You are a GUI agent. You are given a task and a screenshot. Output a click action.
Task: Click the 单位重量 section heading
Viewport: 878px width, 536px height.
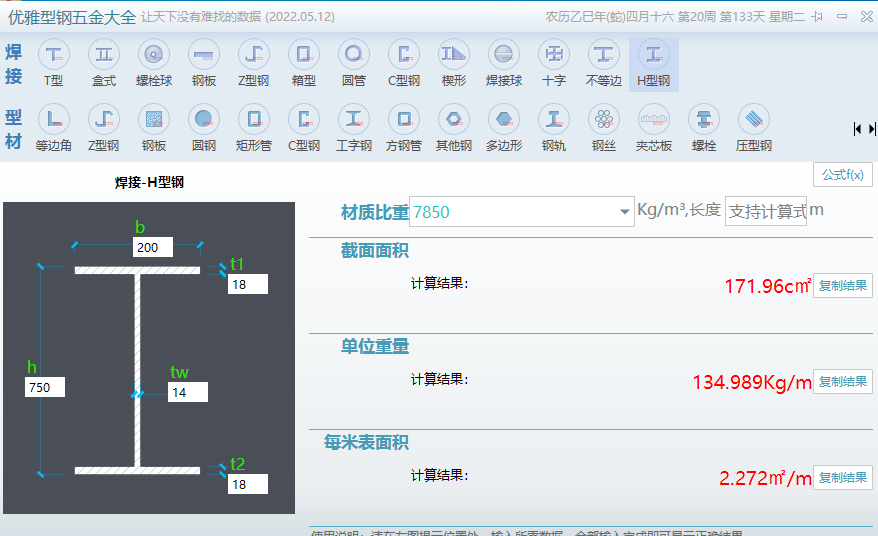click(x=375, y=346)
